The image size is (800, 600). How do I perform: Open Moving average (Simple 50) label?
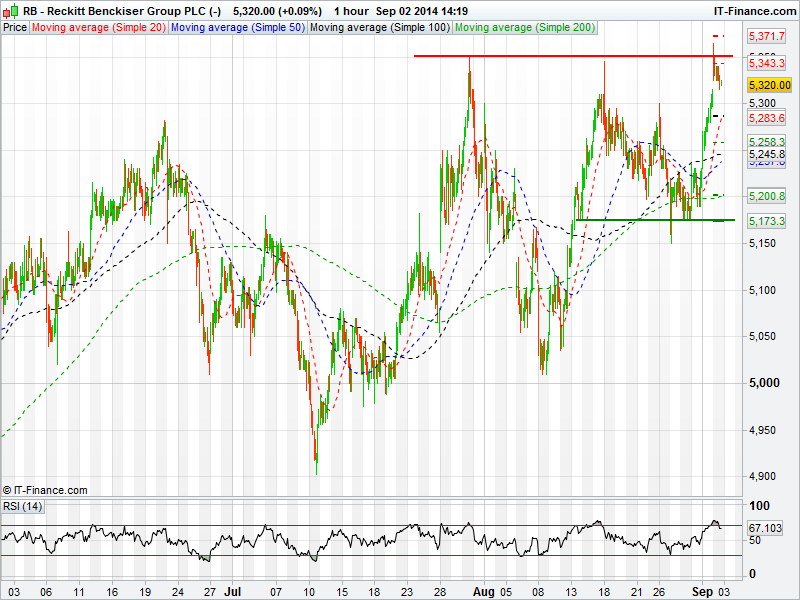[237, 28]
